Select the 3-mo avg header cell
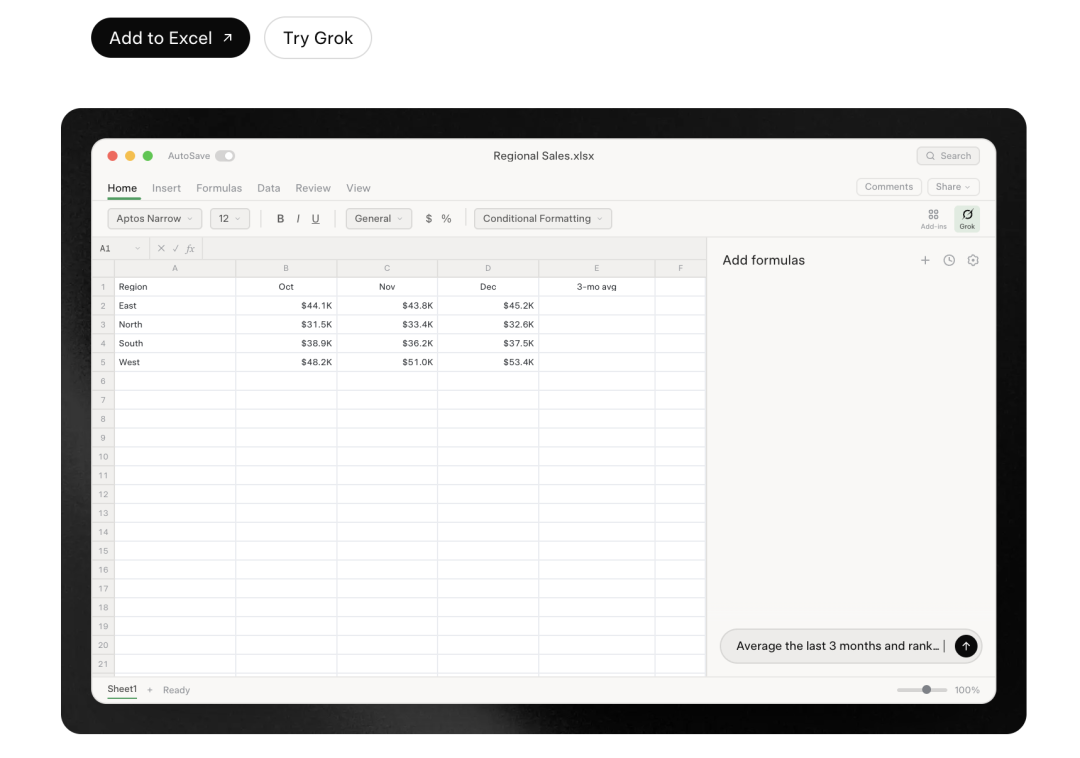The image size is (1080, 758). pyautogui.click(x=596, y=287)
